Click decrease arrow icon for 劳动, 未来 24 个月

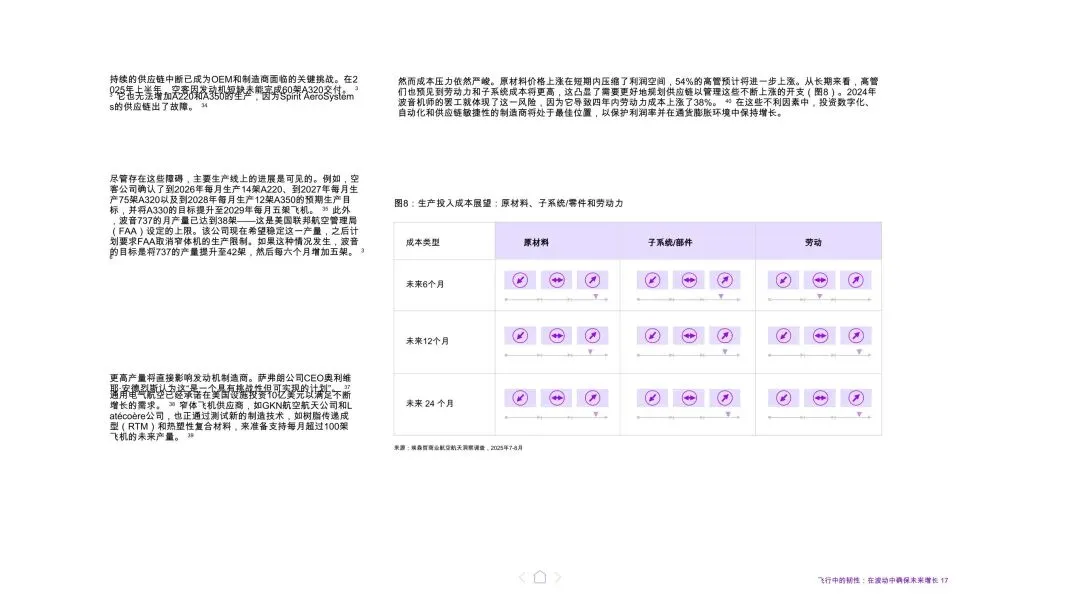coord(783,398)
